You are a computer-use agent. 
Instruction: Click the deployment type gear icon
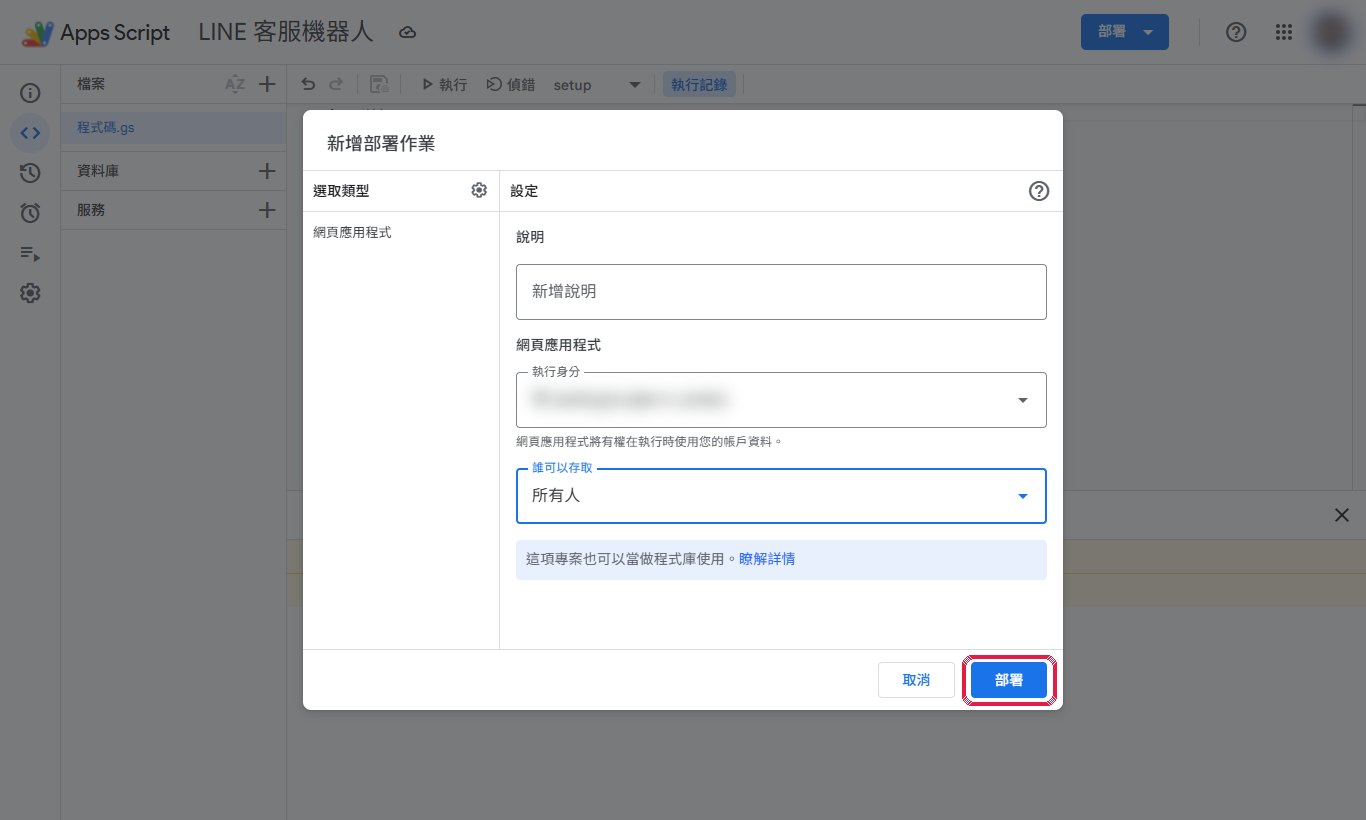479,190
